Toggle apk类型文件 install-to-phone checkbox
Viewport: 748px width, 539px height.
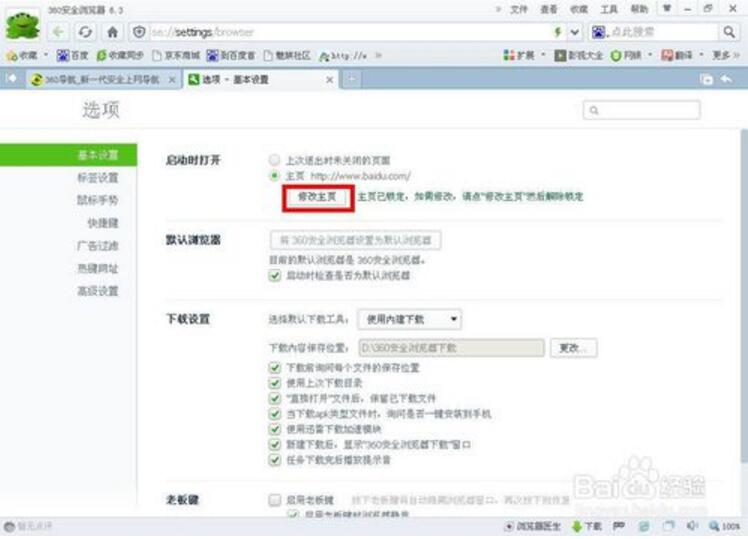coord(274,414)
